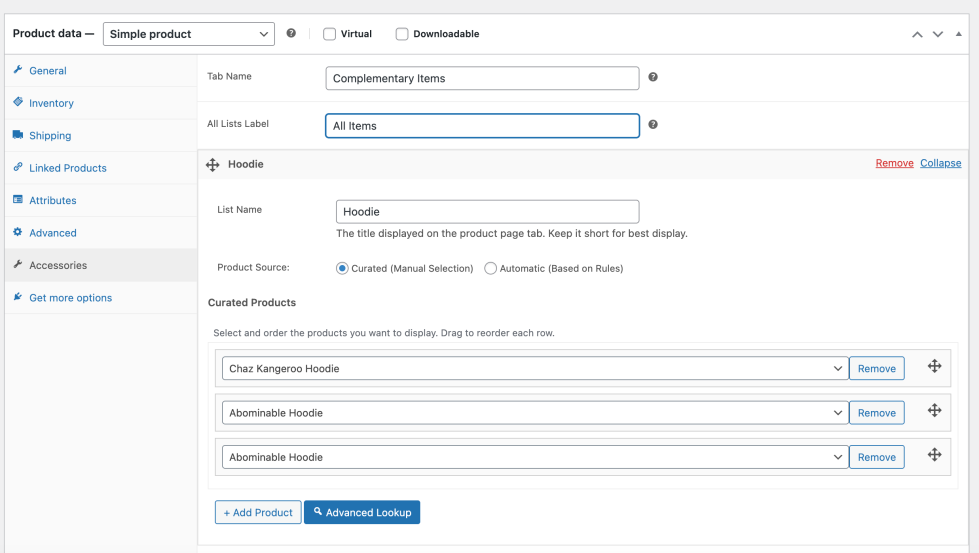979x553 pixels.
Task: Click help icon next to Tab Name field
Action: 653,77
